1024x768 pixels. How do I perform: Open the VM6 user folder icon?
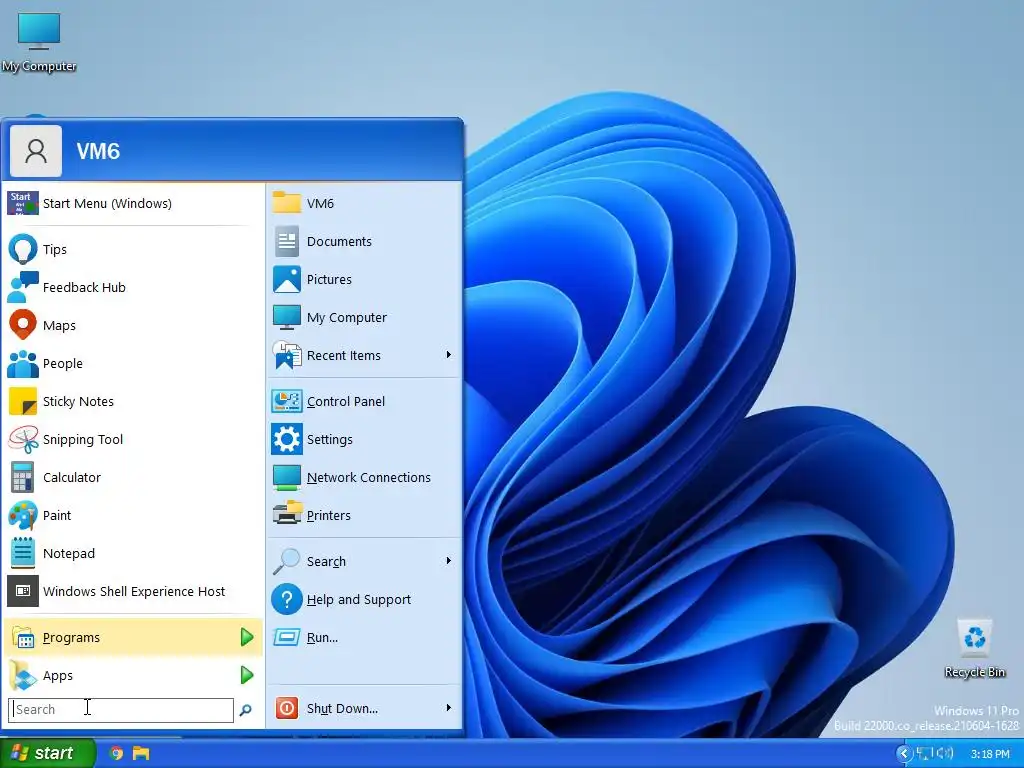(x=287, y=202)
